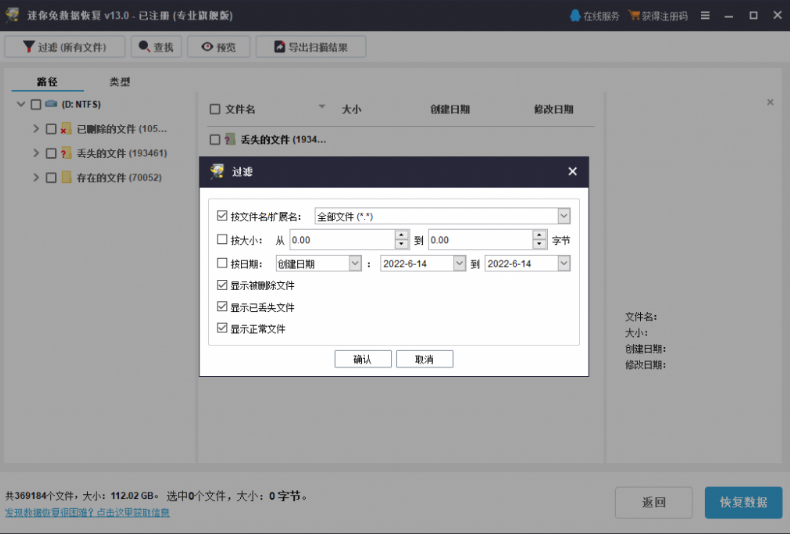Enable filter by size checkbox
This screenshot has width=790, height=536.
click(222, 239)
